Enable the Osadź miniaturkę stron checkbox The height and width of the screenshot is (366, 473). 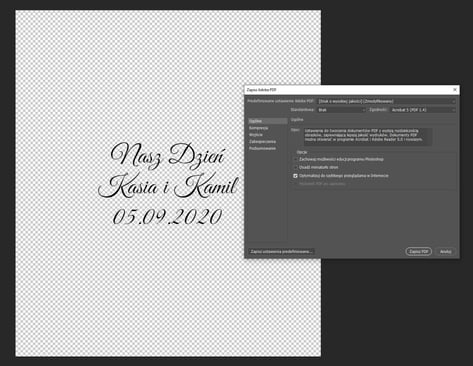click(x=295, y=167)
